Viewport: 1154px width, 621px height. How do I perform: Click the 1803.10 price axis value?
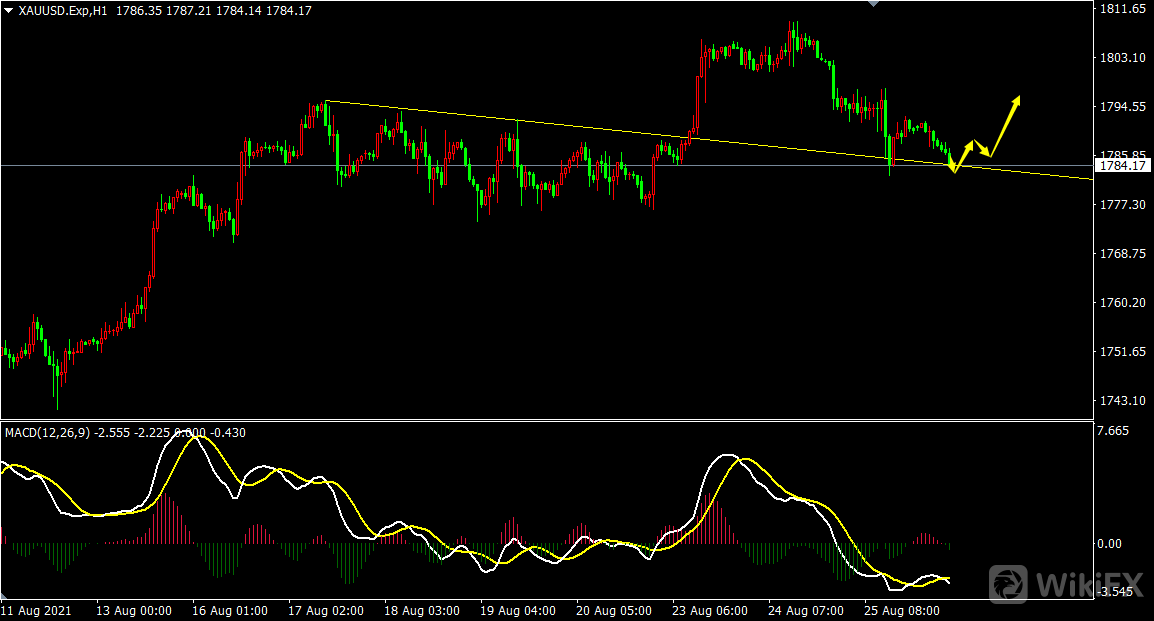1121,58
